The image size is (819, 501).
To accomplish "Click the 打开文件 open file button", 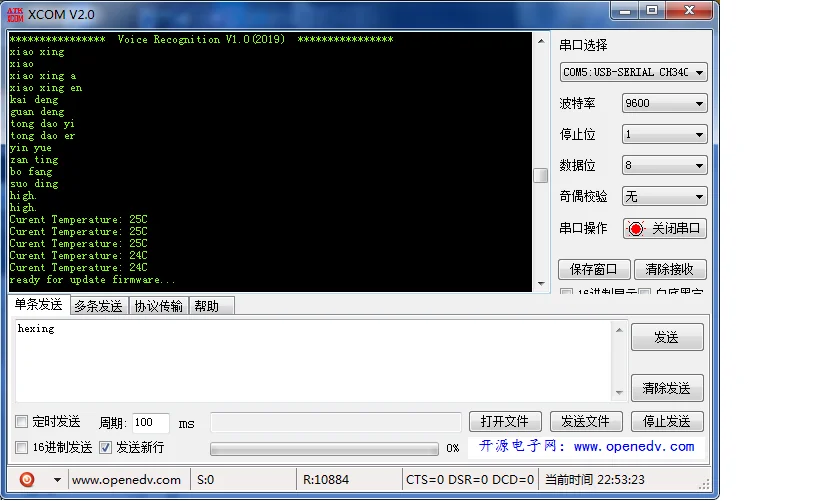I will point(505,422).
